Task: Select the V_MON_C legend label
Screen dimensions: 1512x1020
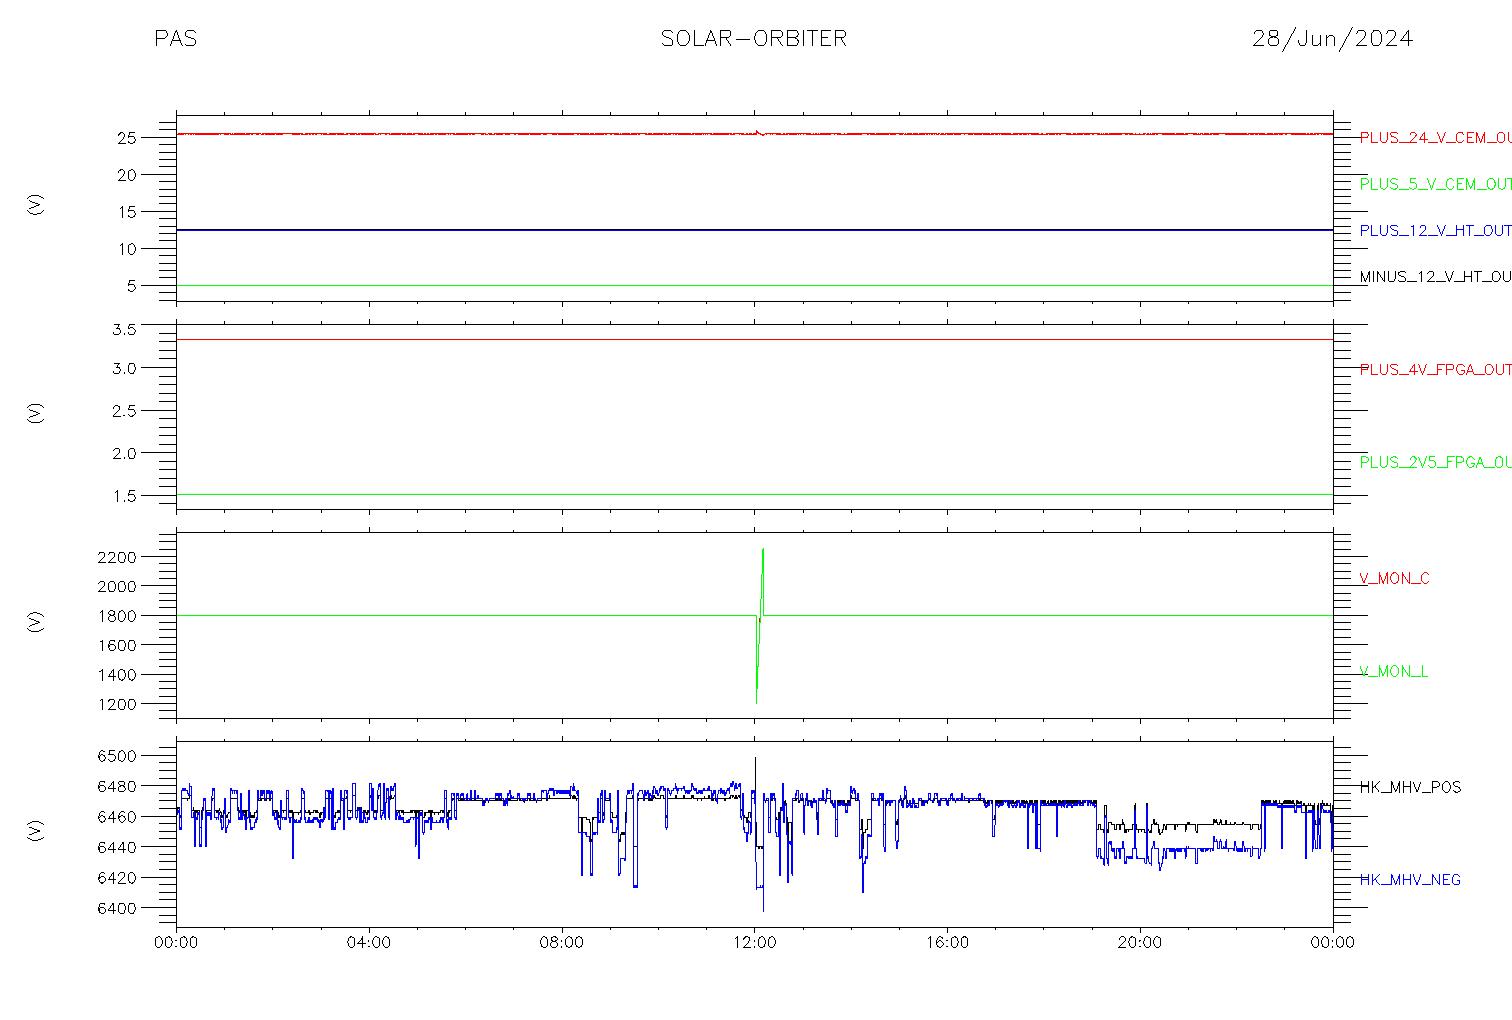Action: 1394,578
